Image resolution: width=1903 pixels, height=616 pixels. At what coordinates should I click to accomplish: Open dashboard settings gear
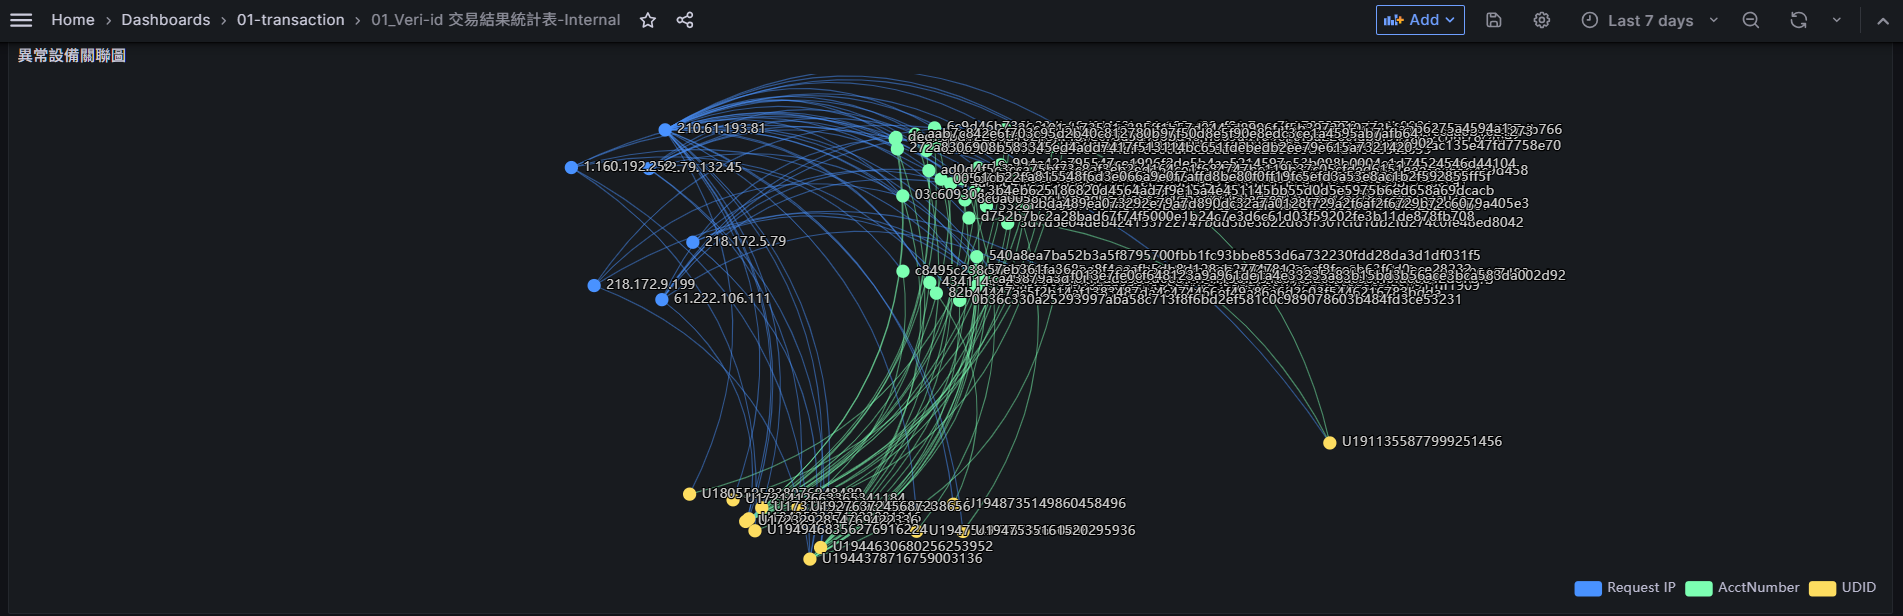(x=1542, y=20)
